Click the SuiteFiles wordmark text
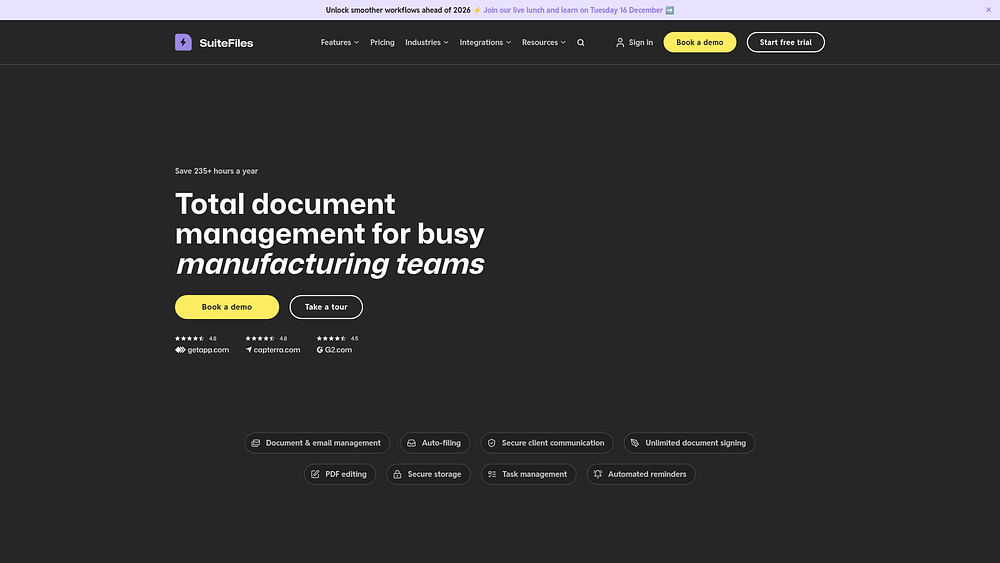1000x563 pixels. (x=226, y=43)
